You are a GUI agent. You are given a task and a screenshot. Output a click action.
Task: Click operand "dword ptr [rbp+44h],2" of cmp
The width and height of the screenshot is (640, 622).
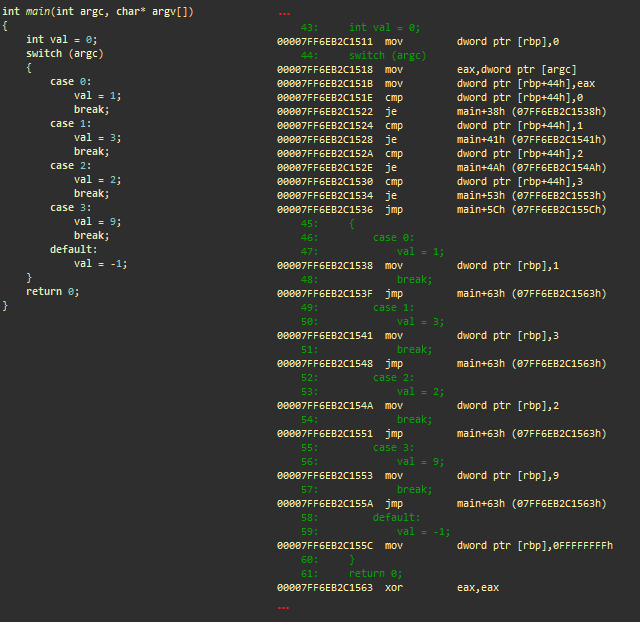(x=520, y=153)
